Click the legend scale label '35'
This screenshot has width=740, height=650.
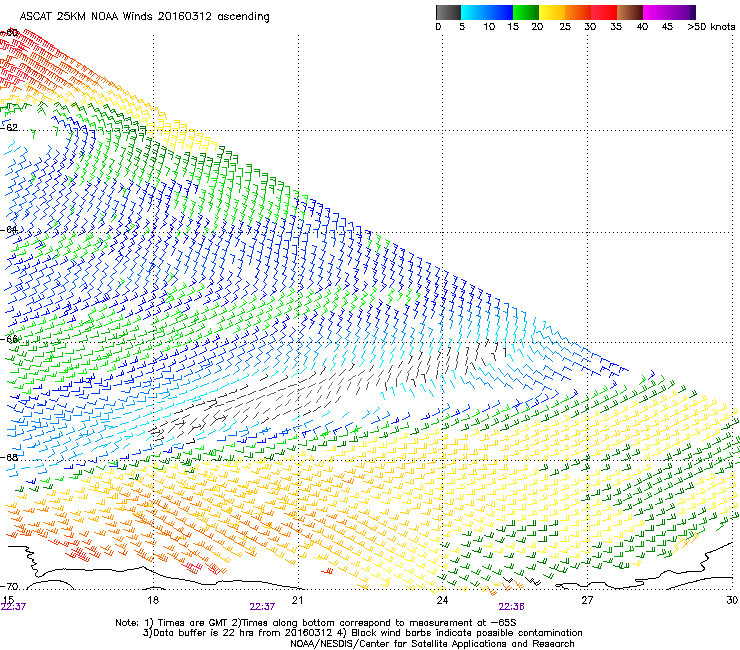point(616,27)
